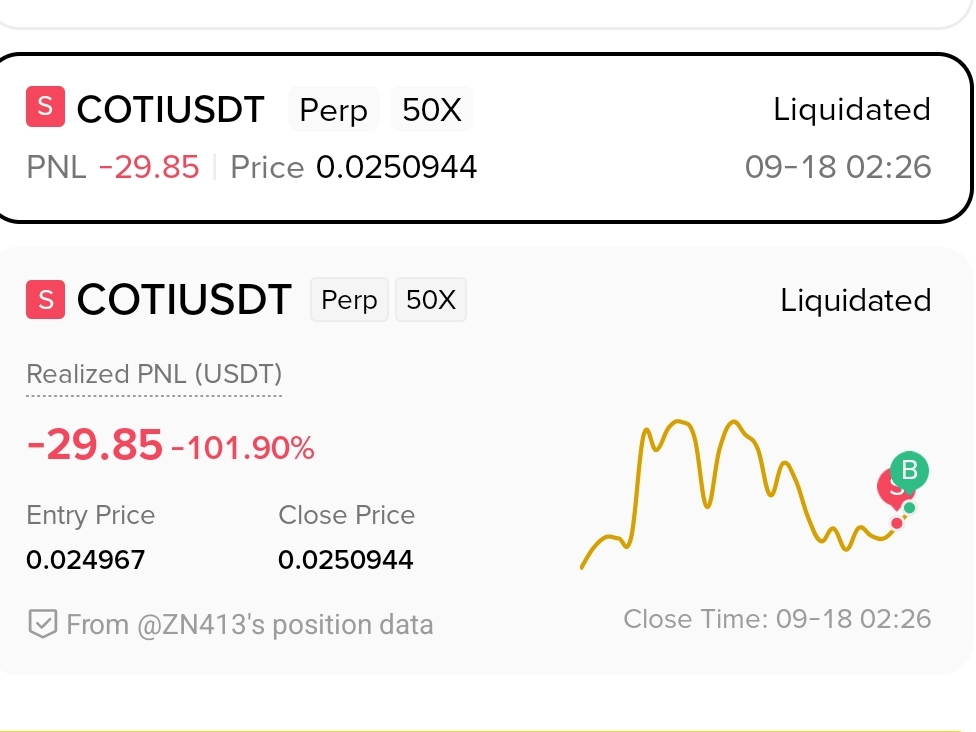976x732 pixels.
Task: Click the Close Price value 0.0250944
Action: point(345,560)
